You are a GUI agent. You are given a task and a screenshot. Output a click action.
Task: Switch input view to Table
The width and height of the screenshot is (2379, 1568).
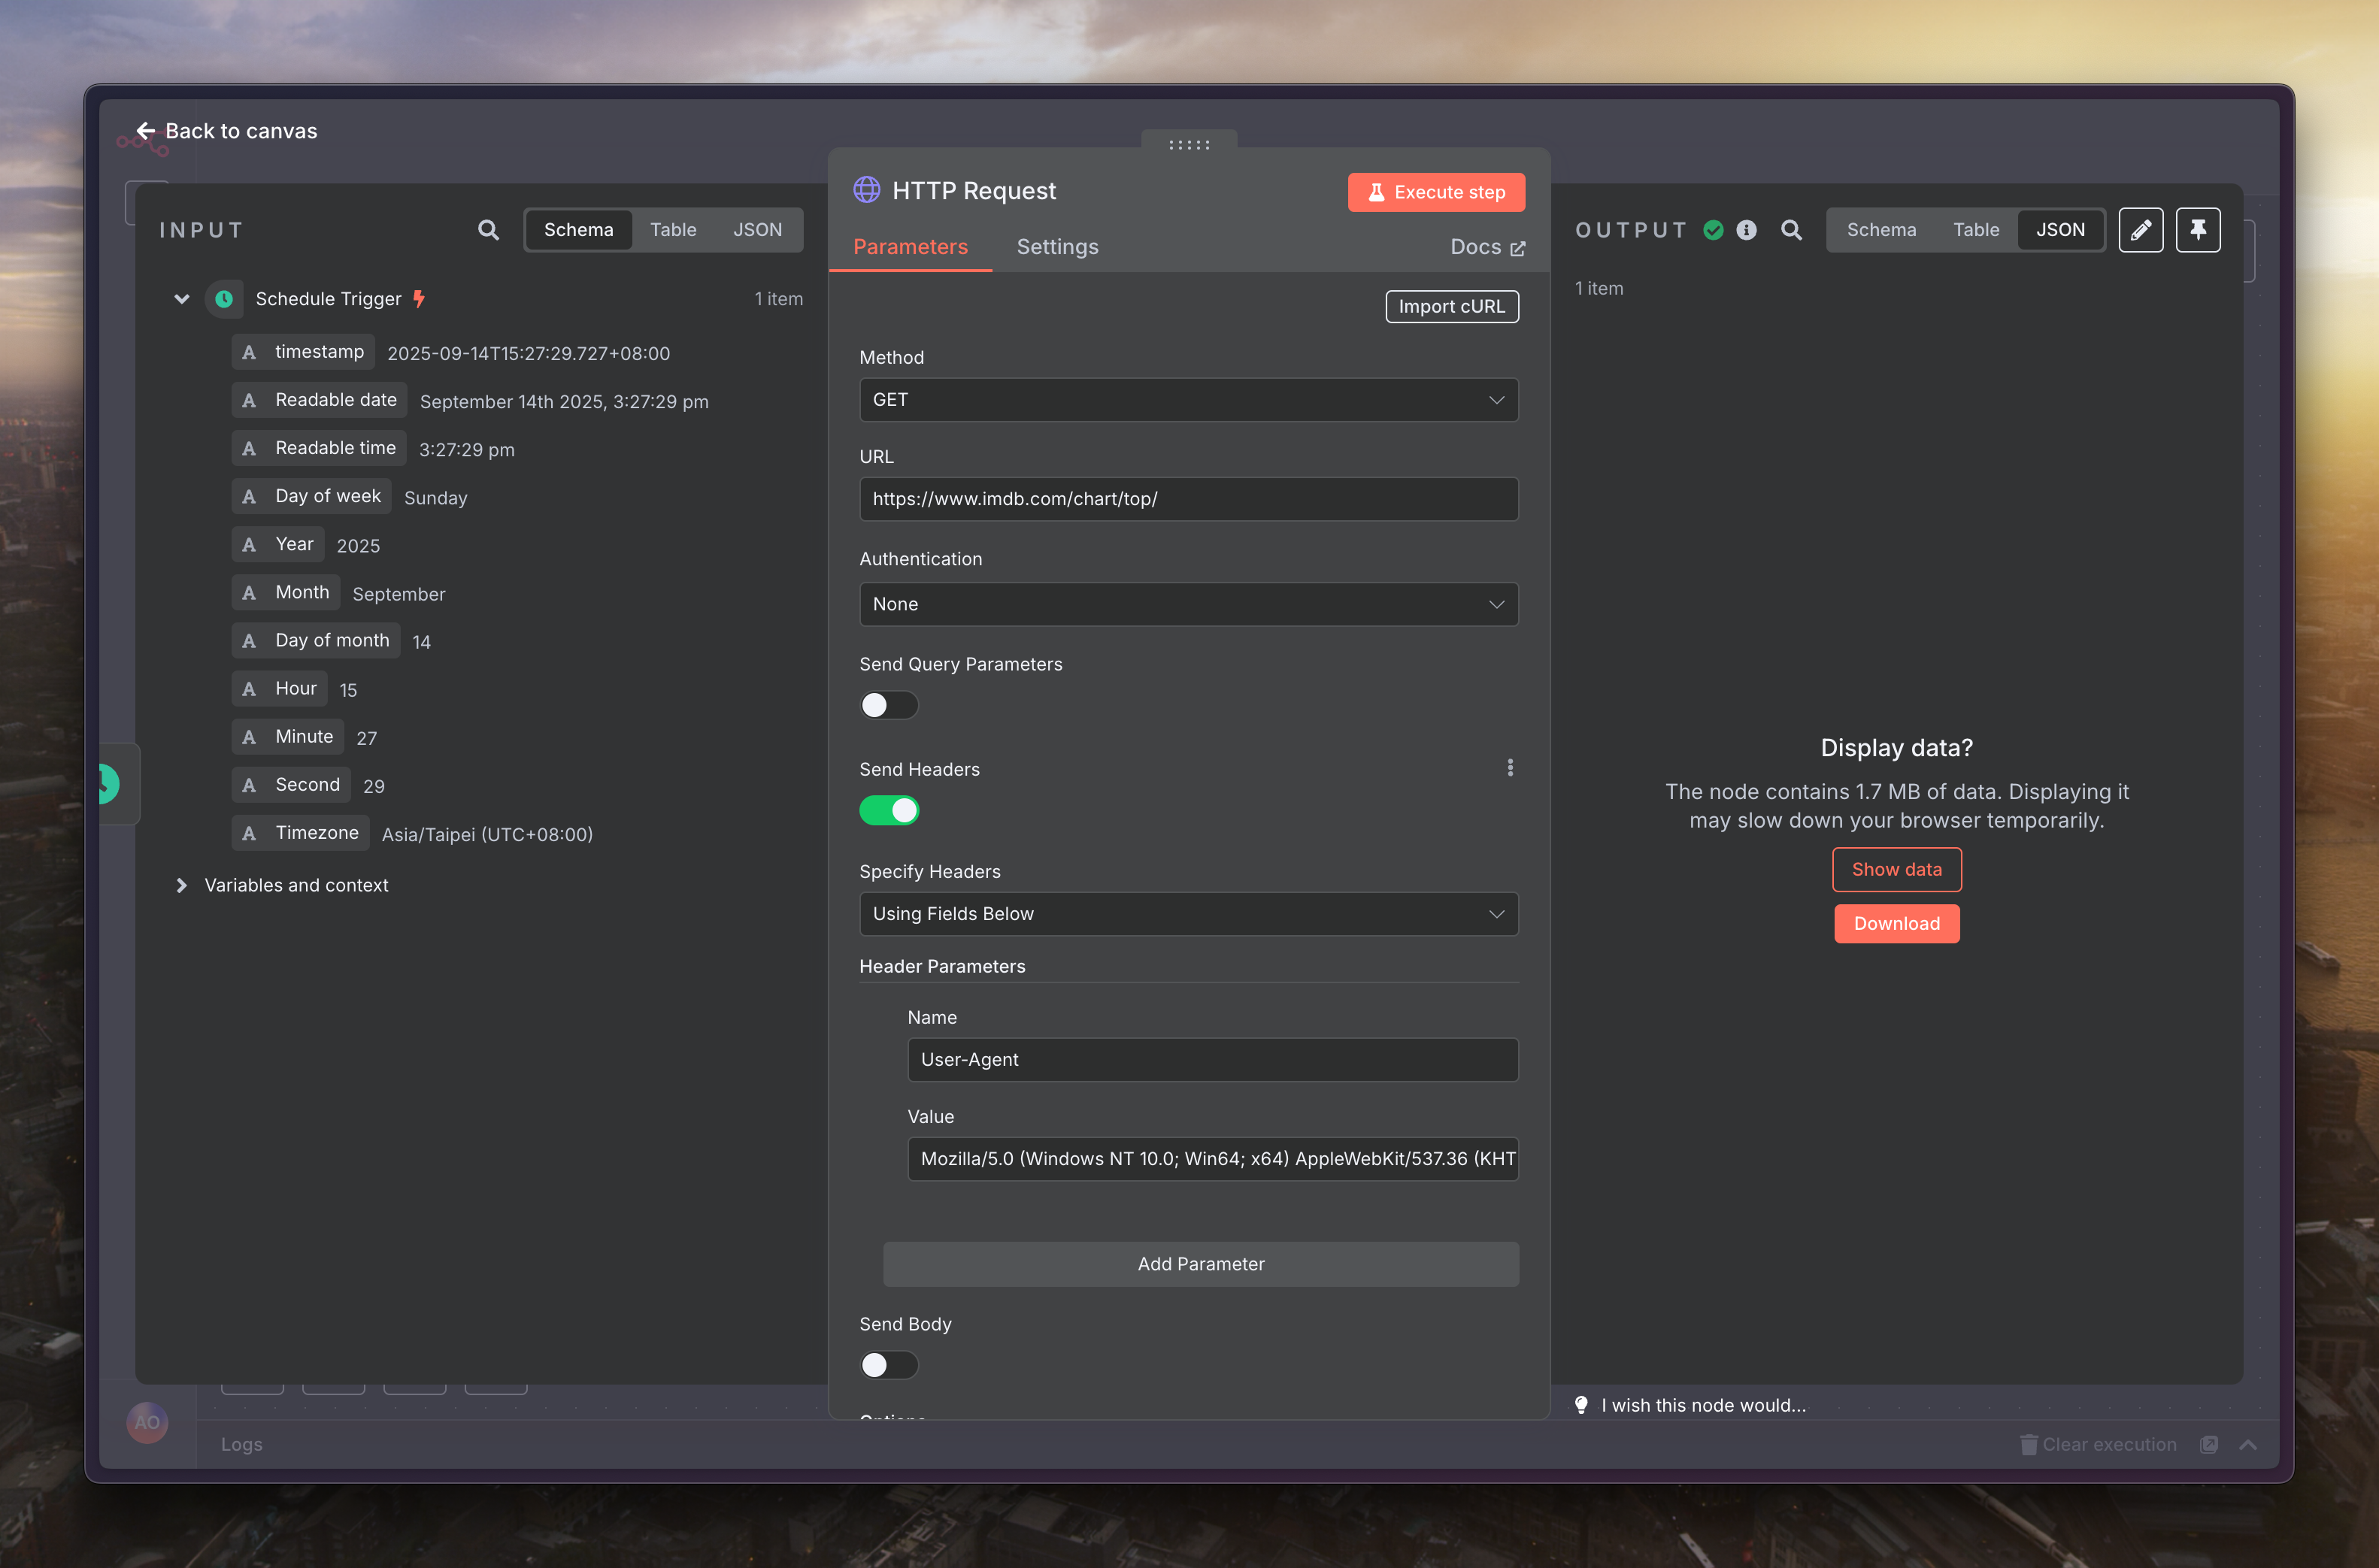[673, 230]
